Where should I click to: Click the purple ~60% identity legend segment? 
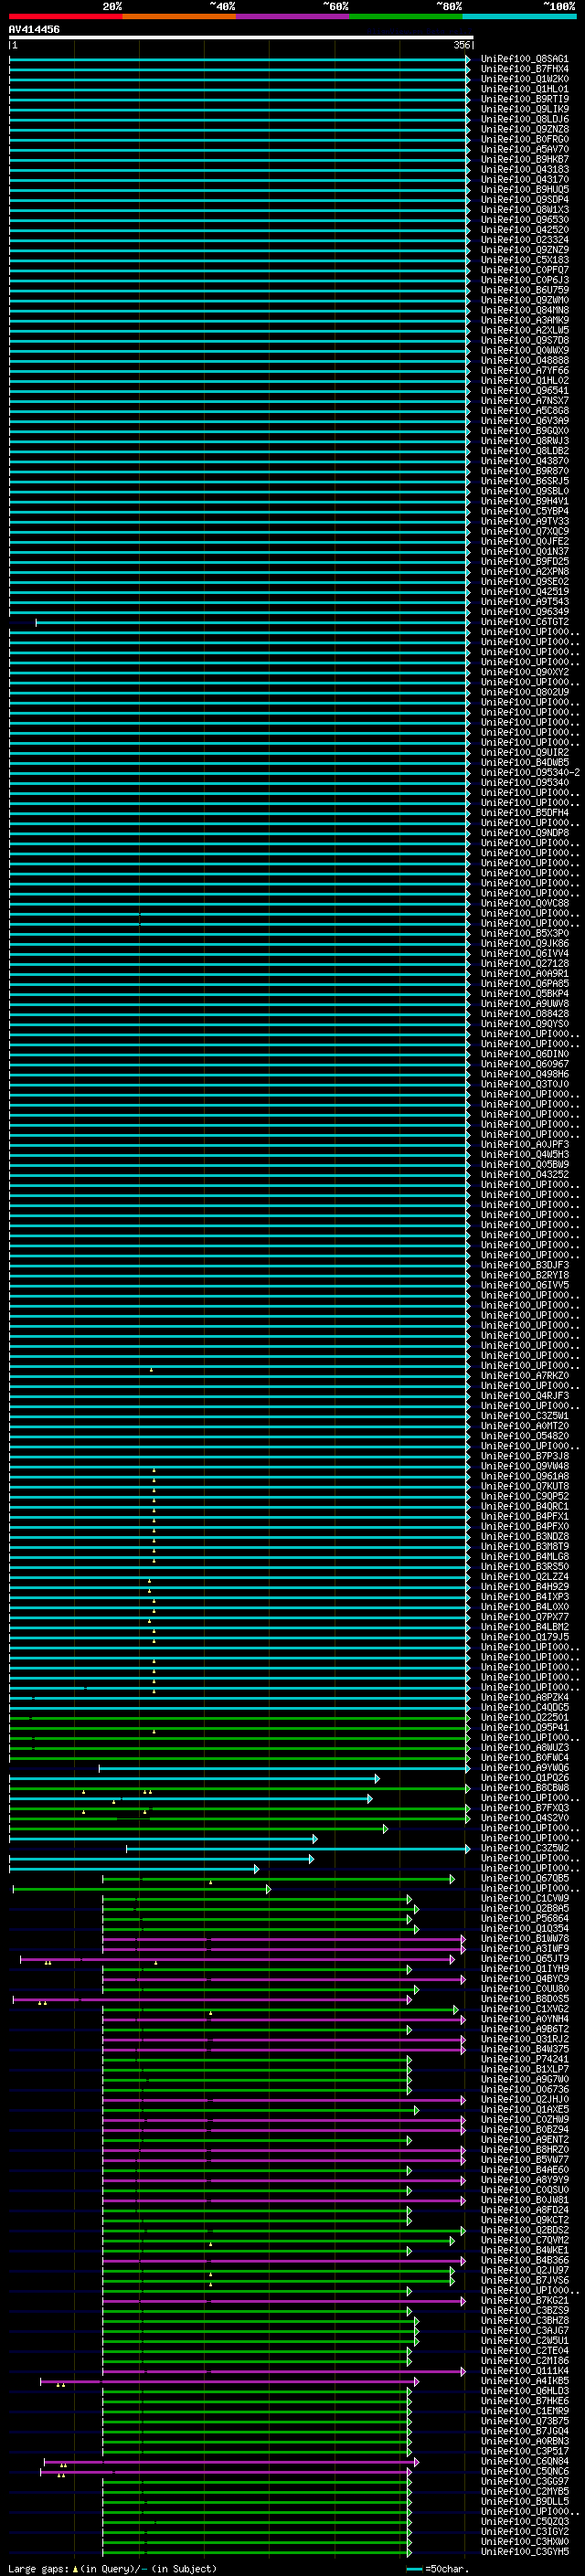click(x=292, y=16)
